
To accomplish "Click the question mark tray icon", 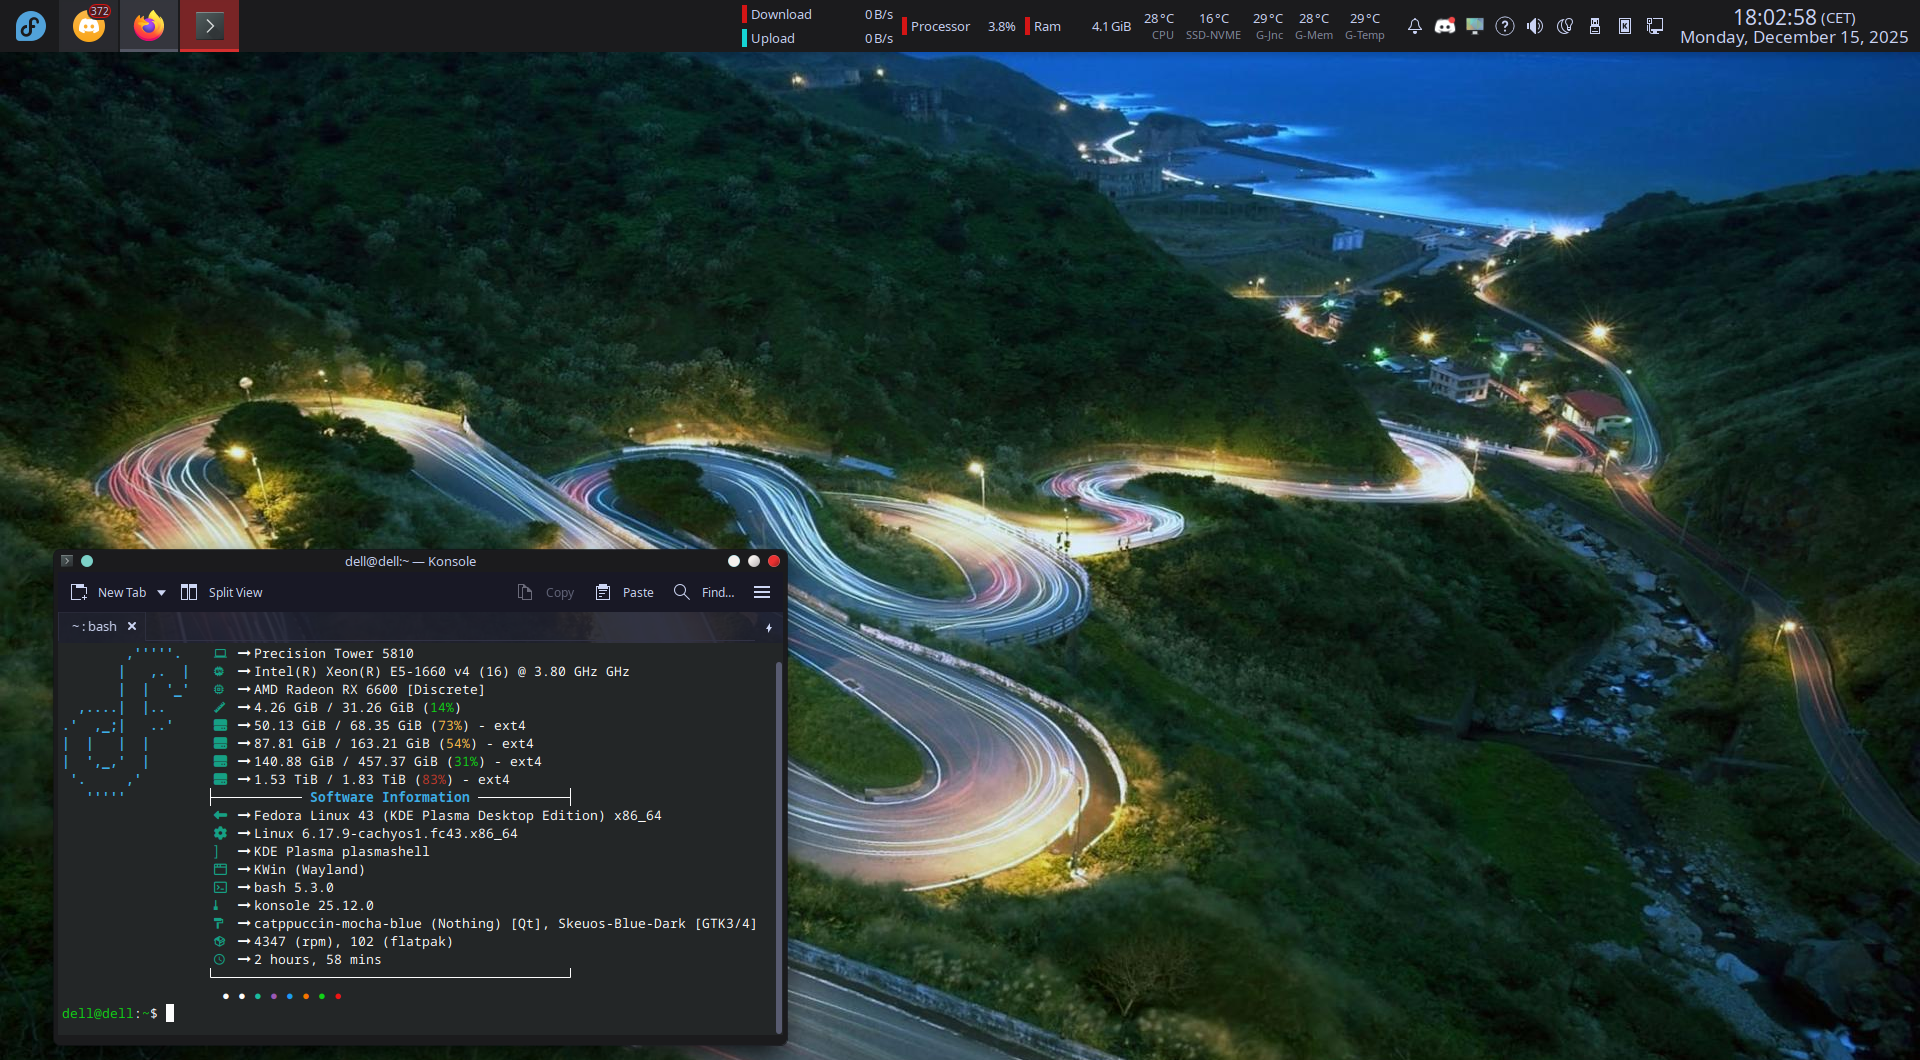I will [1505, 26].
